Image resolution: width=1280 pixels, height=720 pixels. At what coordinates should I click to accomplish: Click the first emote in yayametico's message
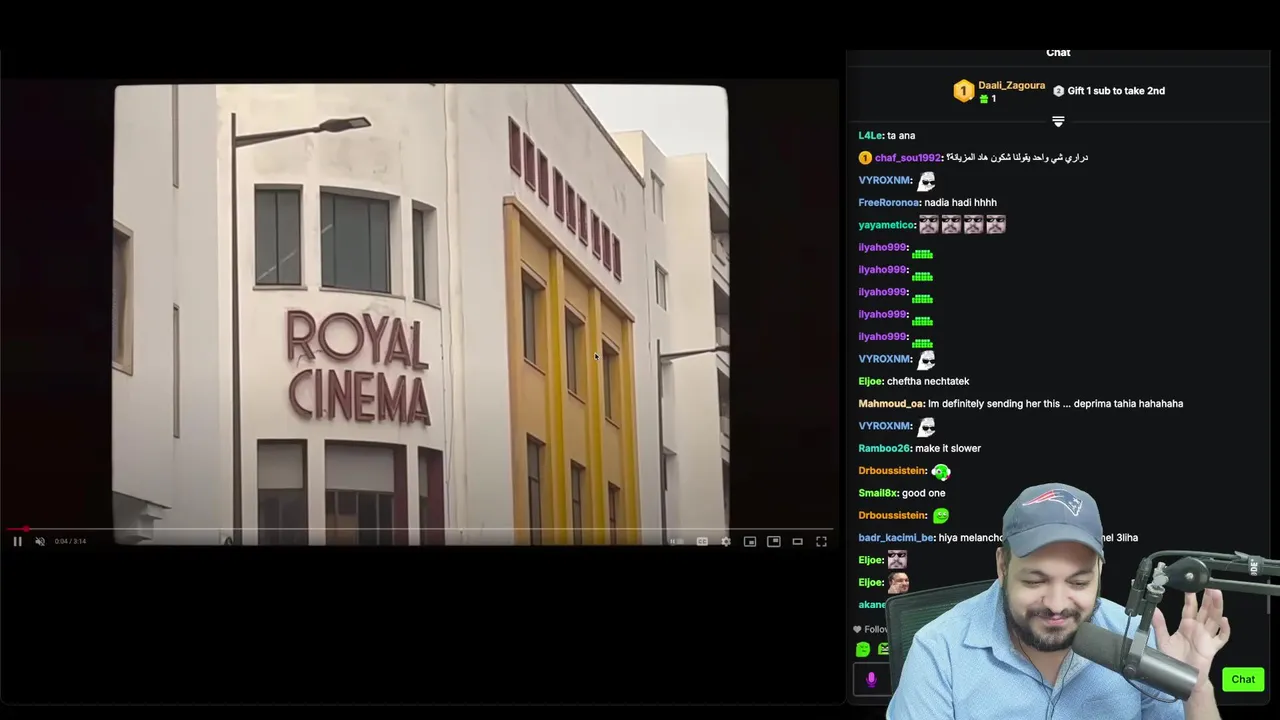[x=929, y=225]
